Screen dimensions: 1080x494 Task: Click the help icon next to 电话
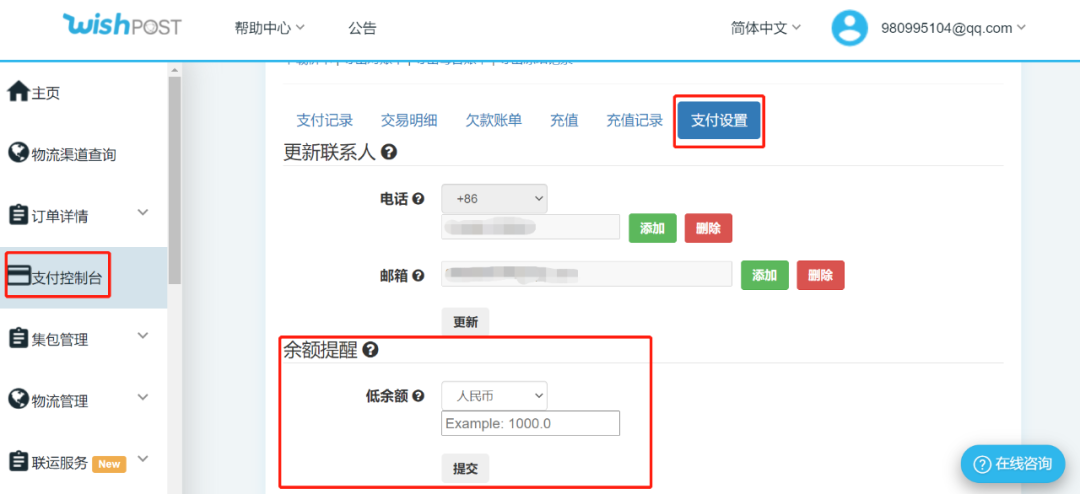point(417,199)
